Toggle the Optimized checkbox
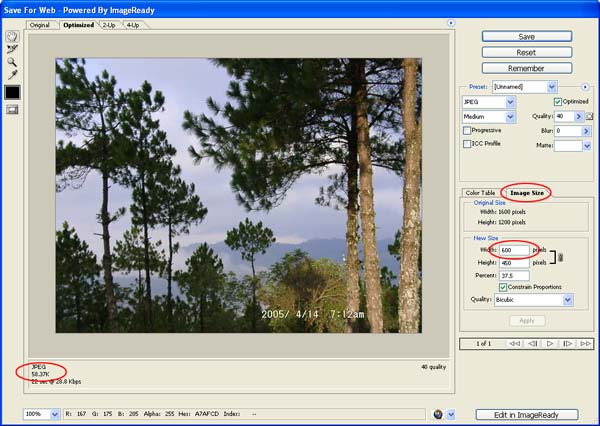 click(557, 102)
